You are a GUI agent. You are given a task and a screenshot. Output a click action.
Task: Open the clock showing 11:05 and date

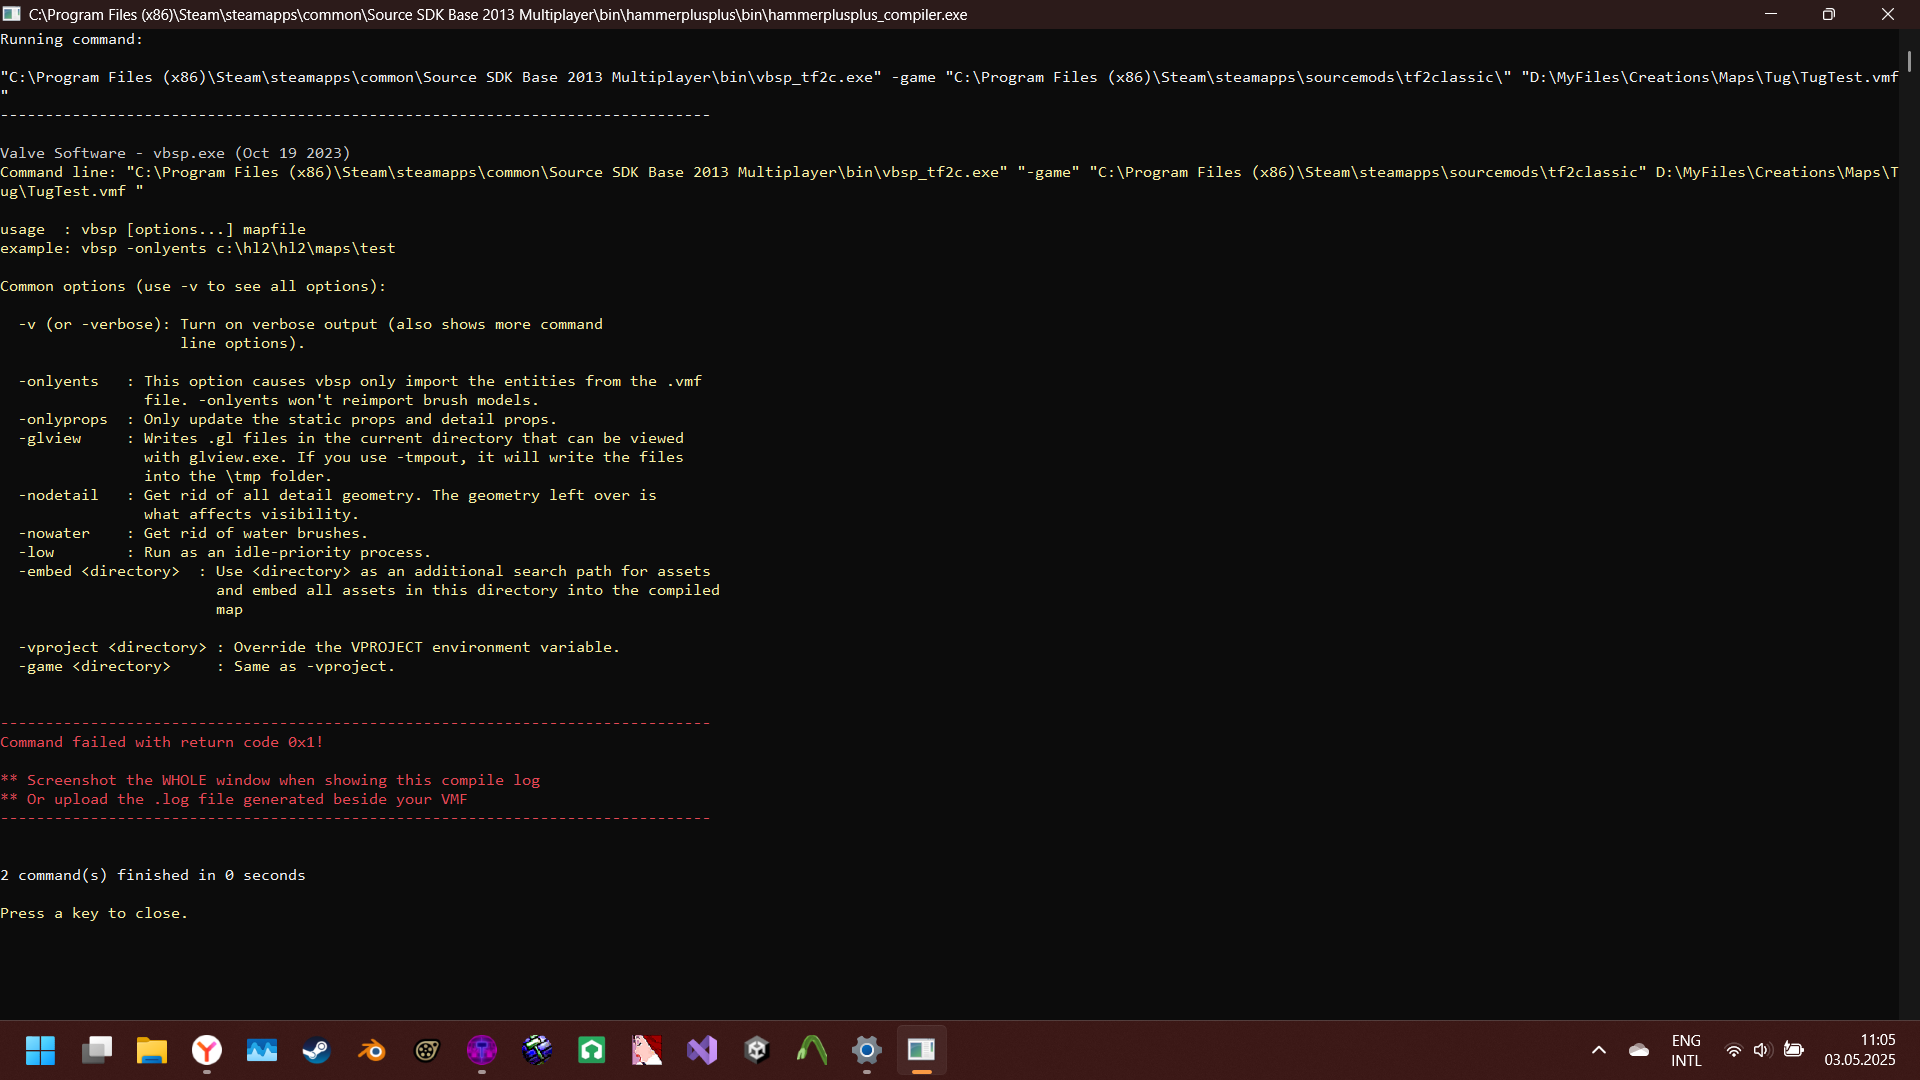point(1860,1050)
